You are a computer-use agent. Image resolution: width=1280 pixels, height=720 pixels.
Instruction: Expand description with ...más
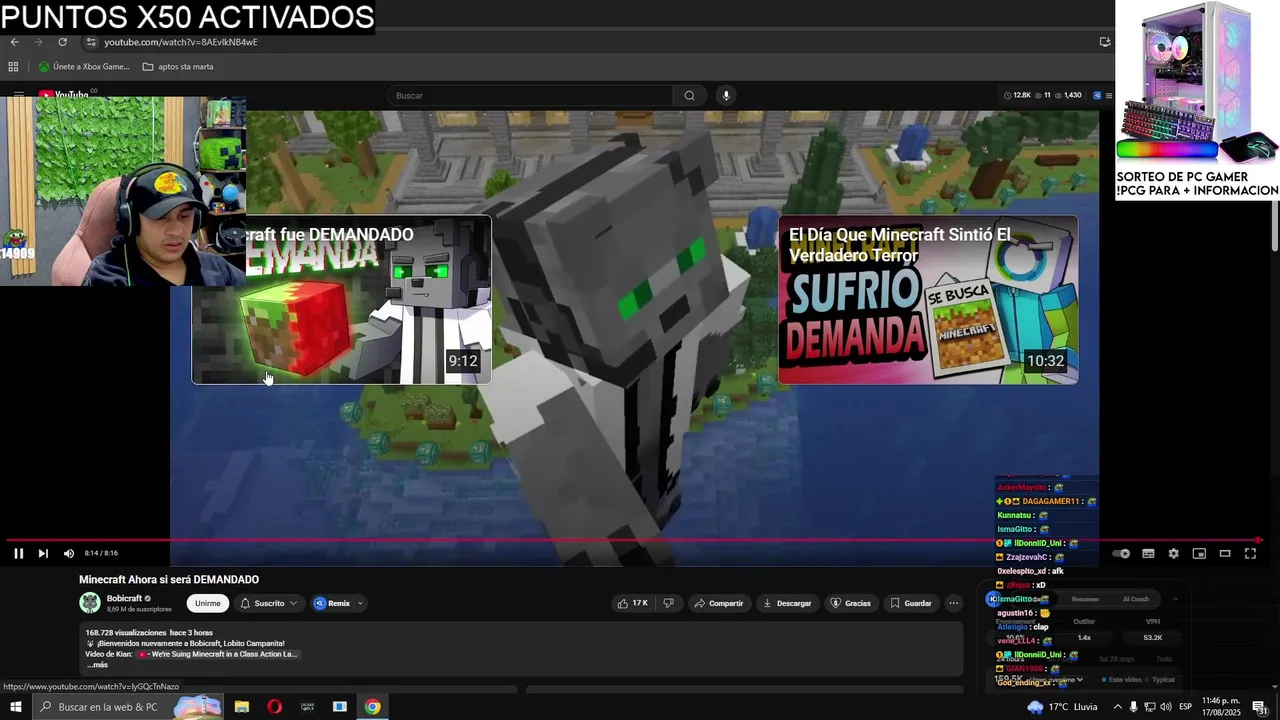97,665
